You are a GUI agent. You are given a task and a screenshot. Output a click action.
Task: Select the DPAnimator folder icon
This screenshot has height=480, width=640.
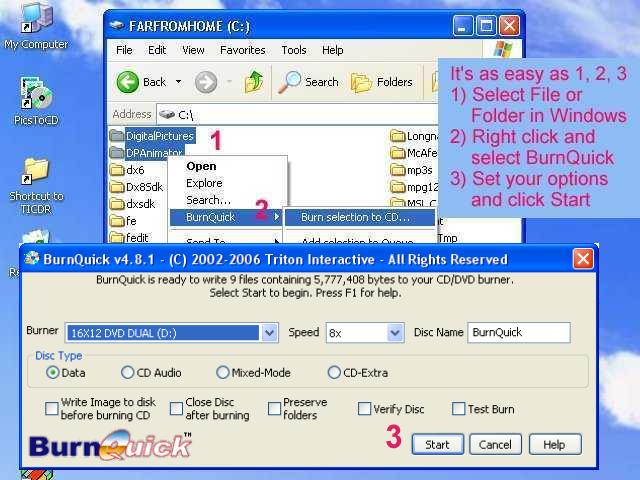pos(117,153)
